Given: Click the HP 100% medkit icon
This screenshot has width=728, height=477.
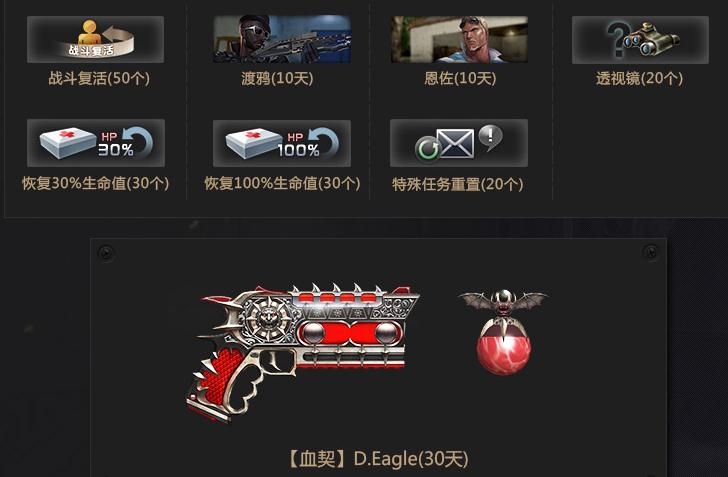Looking at the screenshot, I should [282, 143].
